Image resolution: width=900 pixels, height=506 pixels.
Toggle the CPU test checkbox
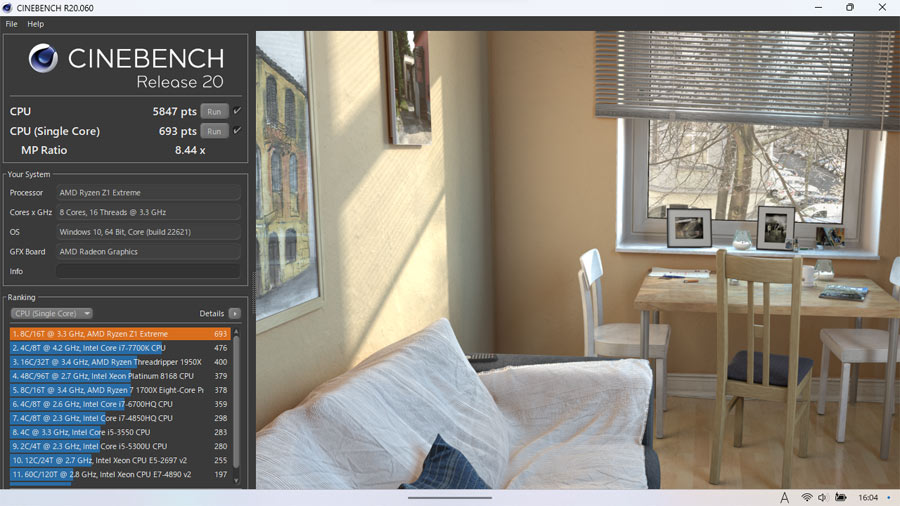[237, 111]
